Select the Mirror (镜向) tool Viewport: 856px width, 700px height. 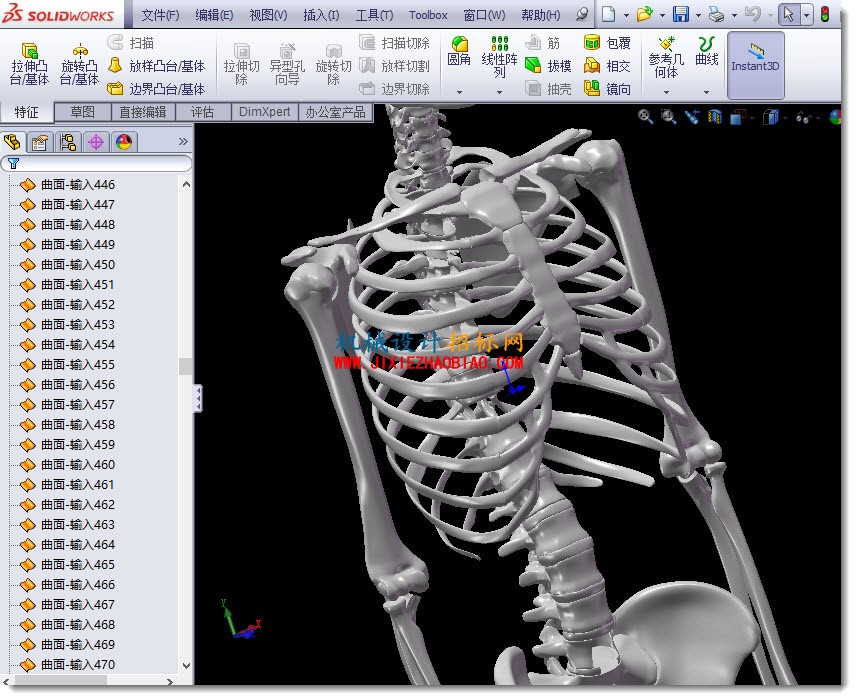tap(607, 88)
